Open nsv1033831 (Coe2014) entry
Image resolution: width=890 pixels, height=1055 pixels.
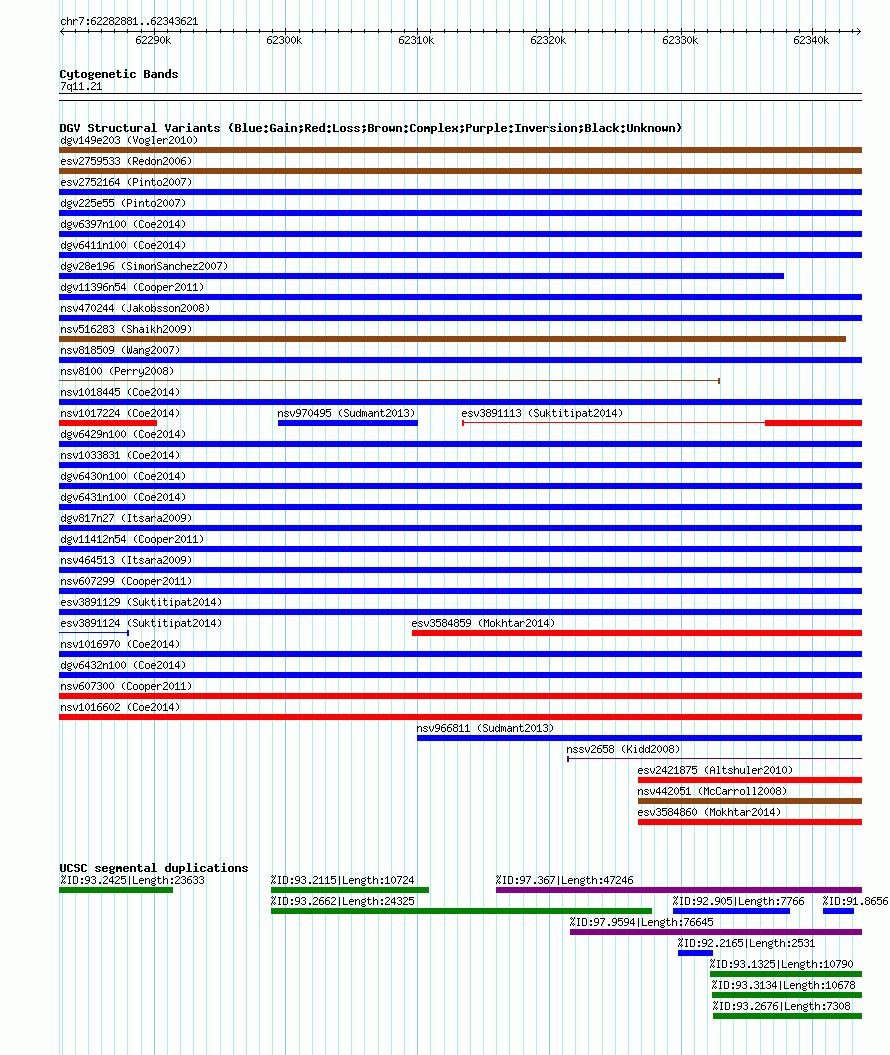click(120, 455)
